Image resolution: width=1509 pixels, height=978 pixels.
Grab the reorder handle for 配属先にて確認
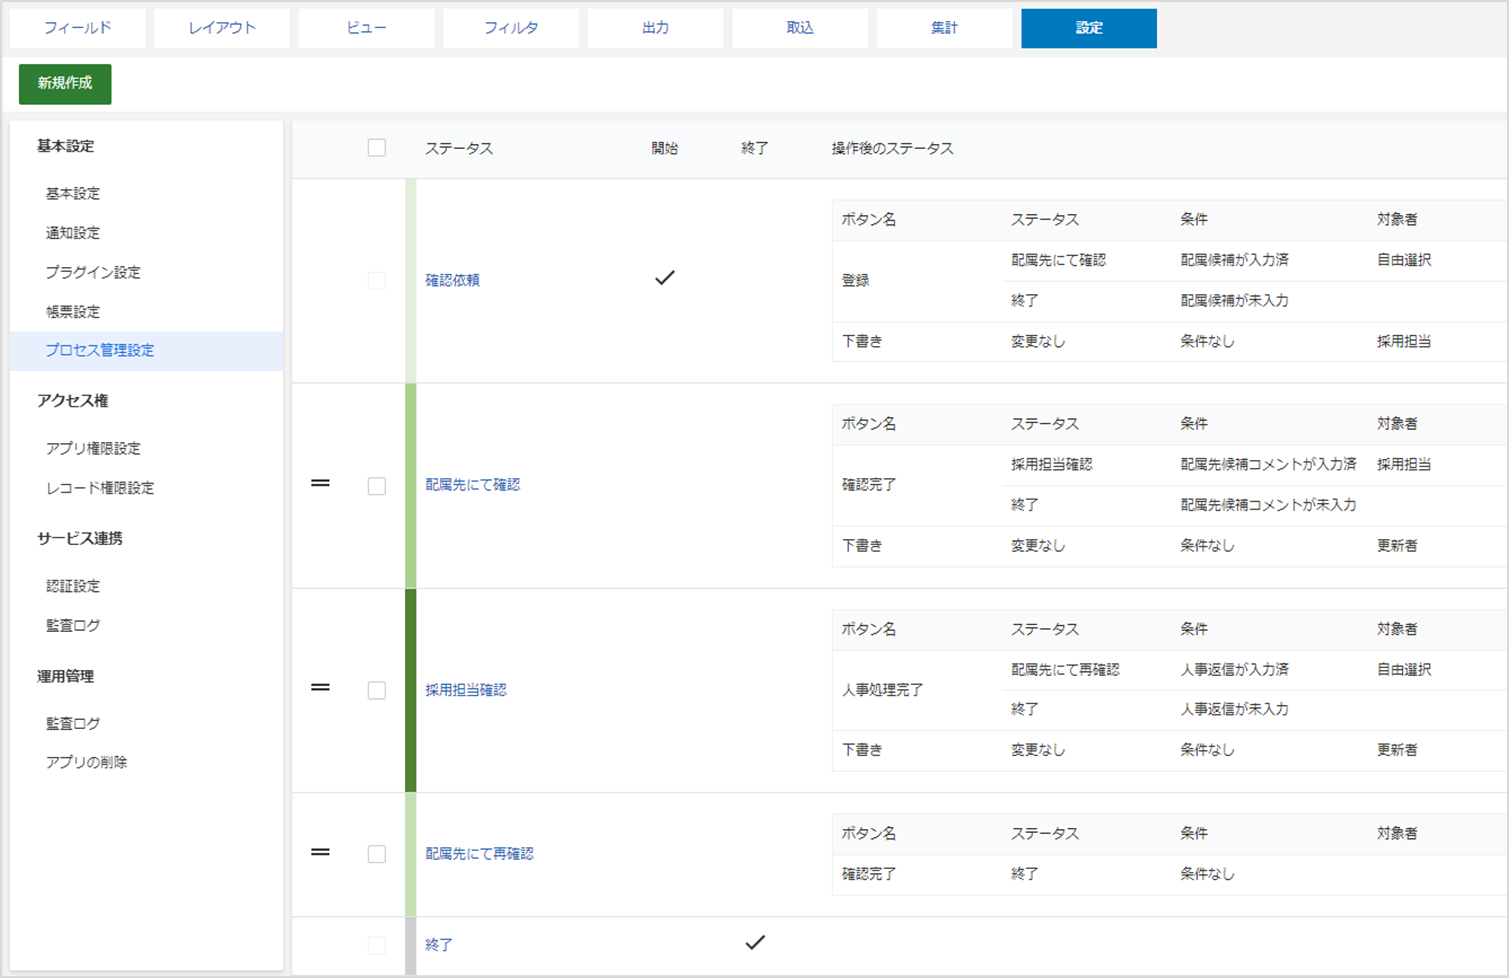[320, 483]
